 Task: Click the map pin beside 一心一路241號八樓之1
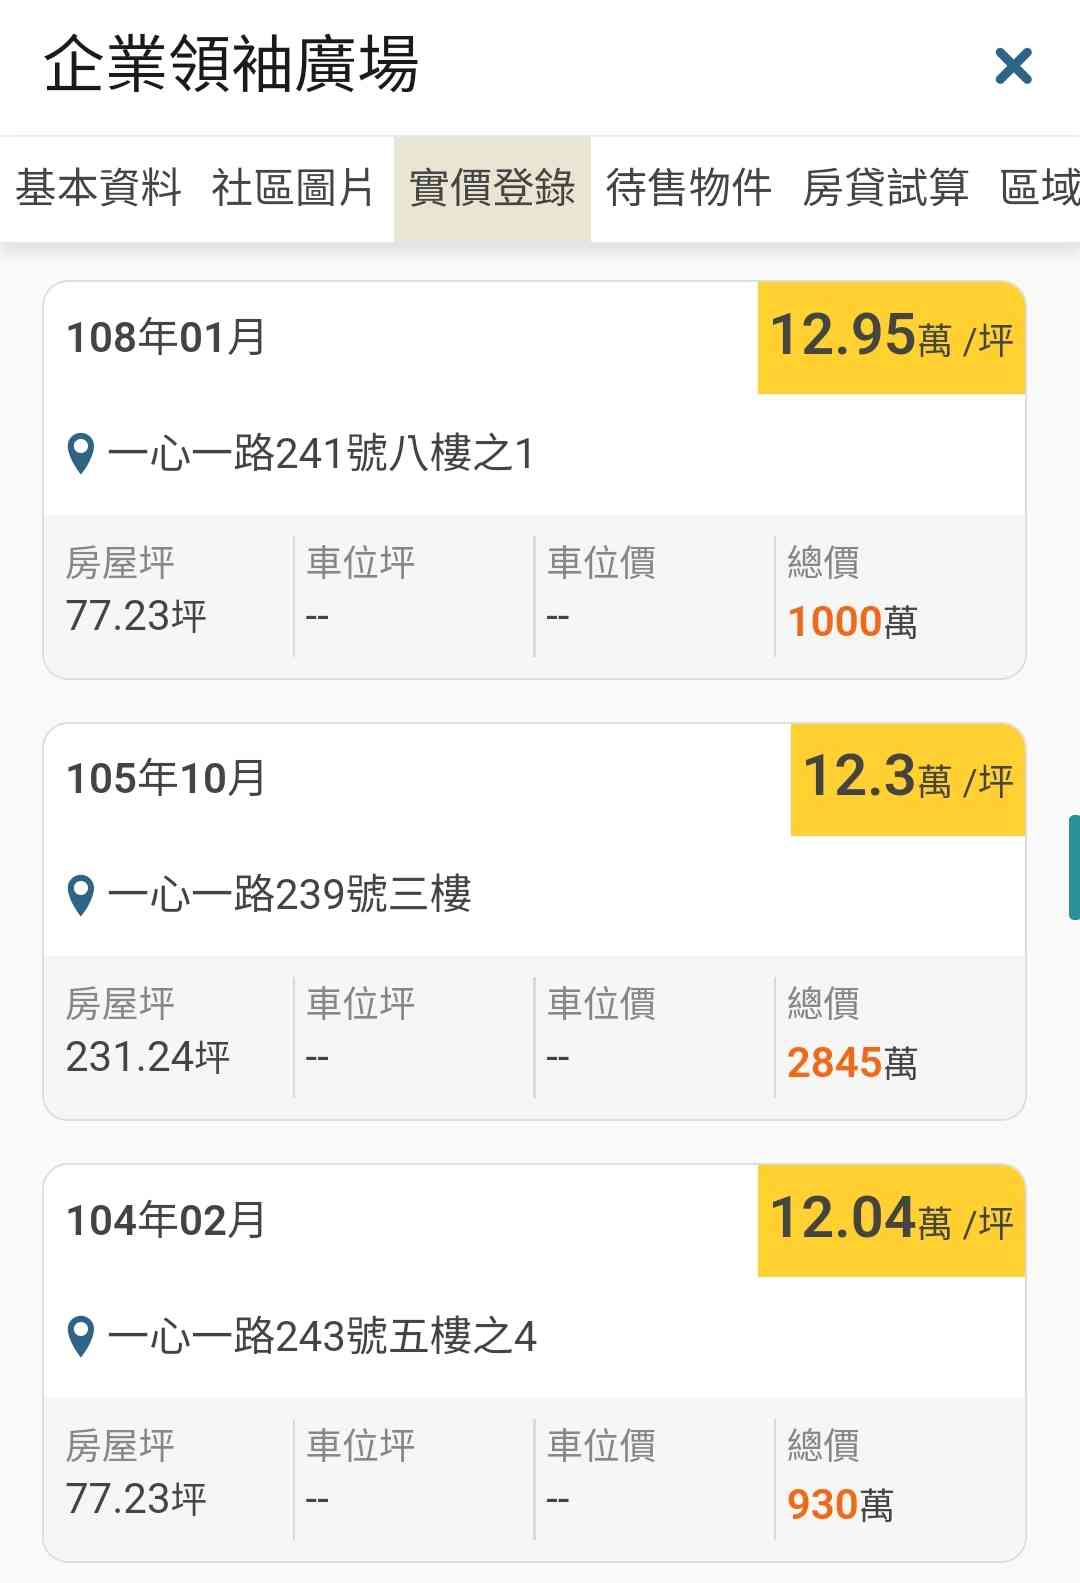click(x=80, y=454)
